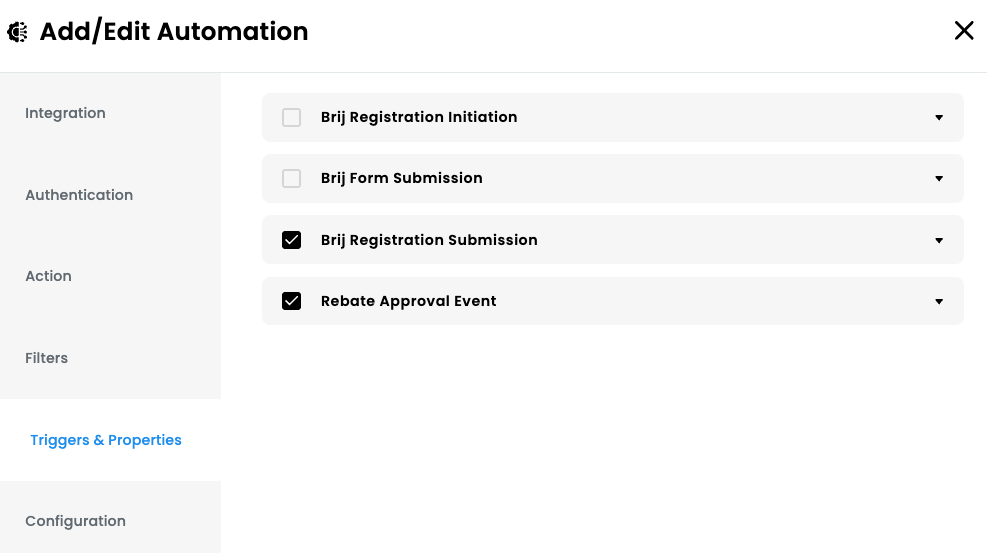The image size is (987, 553).
Task: Disable the Rebate Approval Event checkbox
Action: 291,301
